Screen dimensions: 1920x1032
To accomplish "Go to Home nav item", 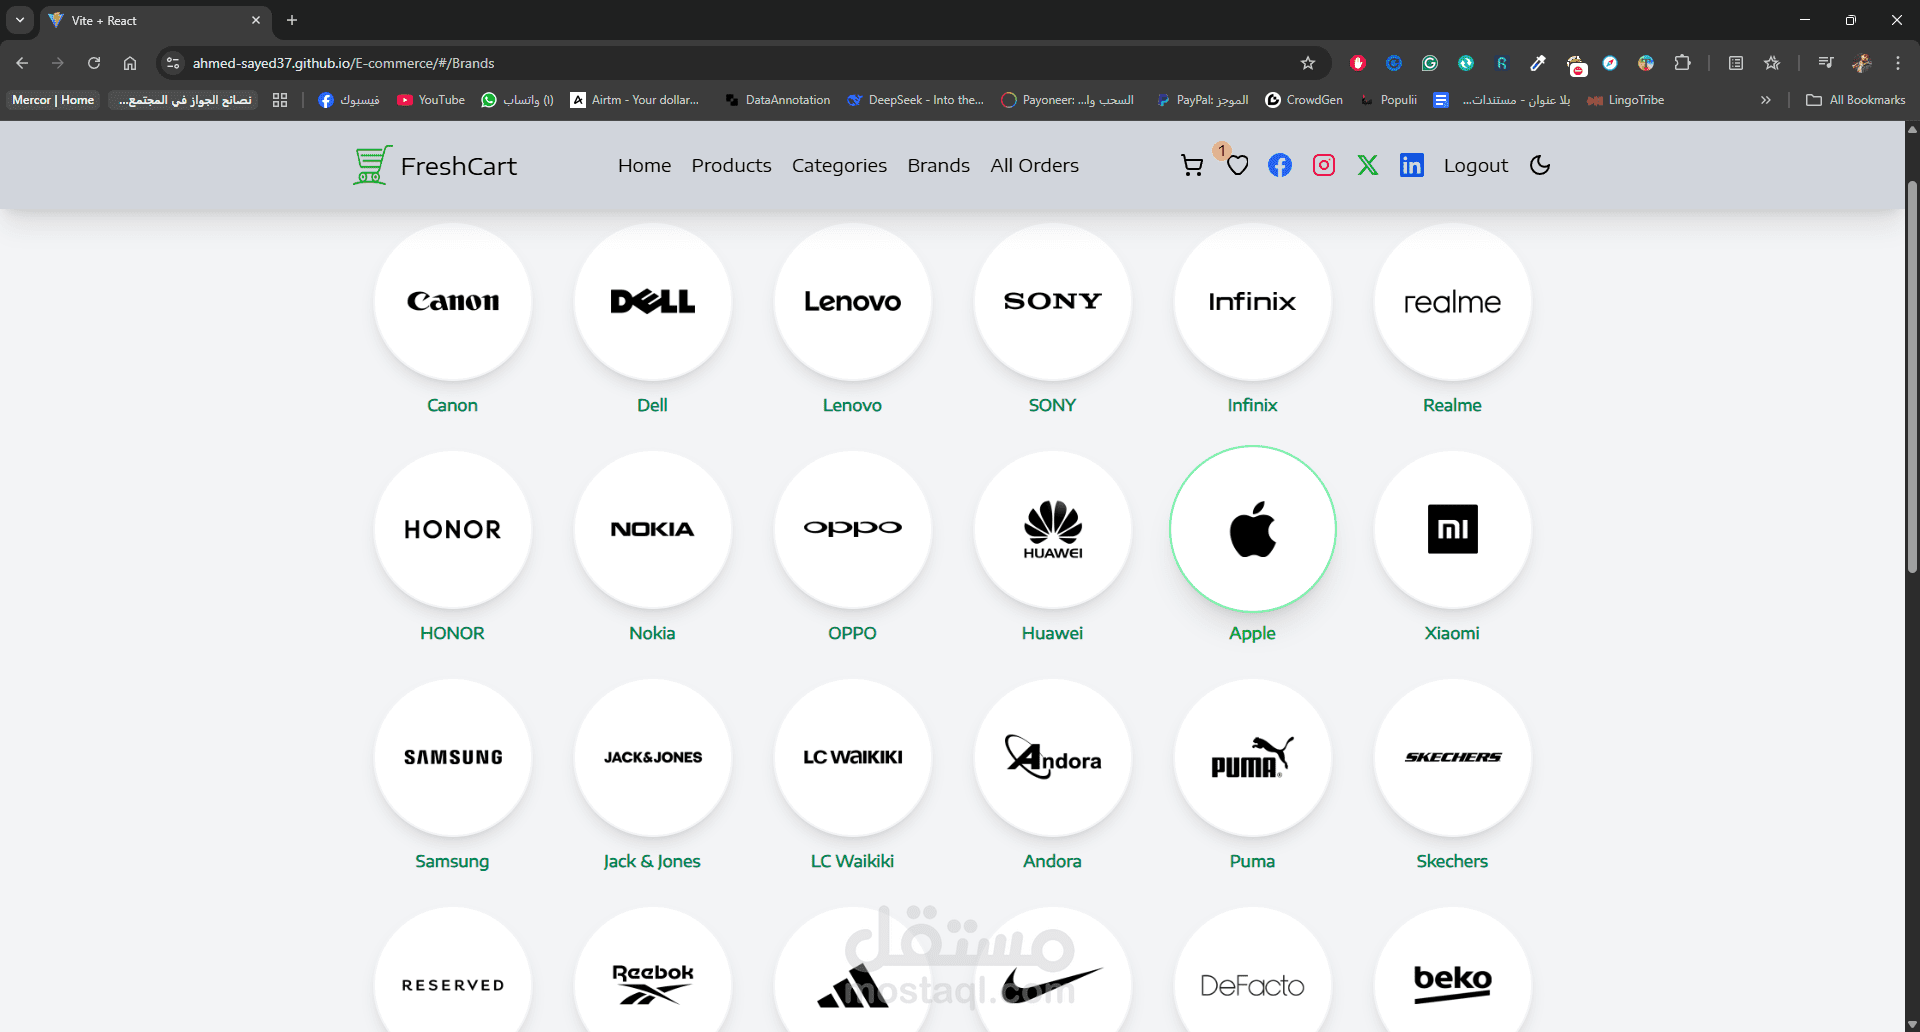I will pyautogui.click(x=644, y=166).
